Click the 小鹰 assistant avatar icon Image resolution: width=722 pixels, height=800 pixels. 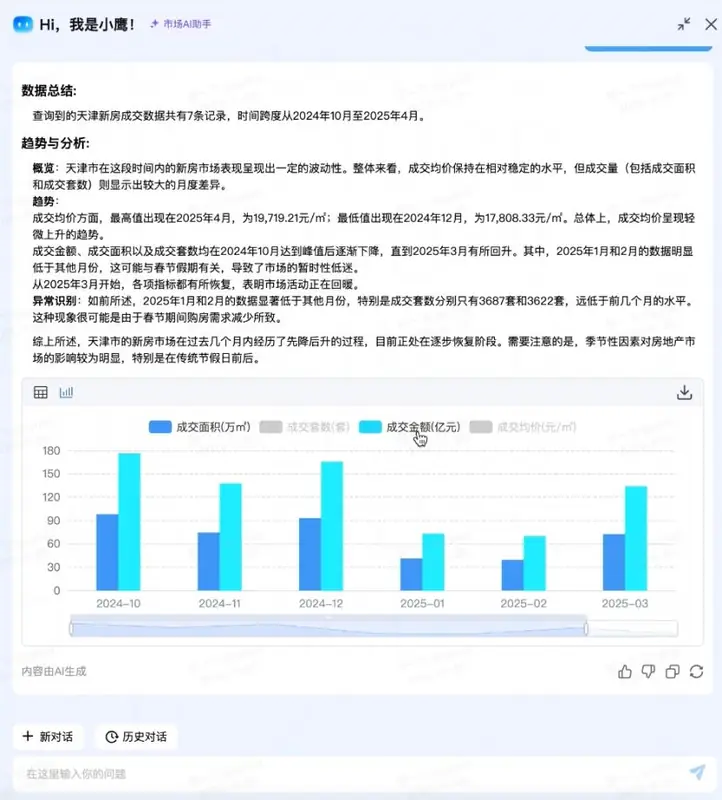click(x=23, y=24)
